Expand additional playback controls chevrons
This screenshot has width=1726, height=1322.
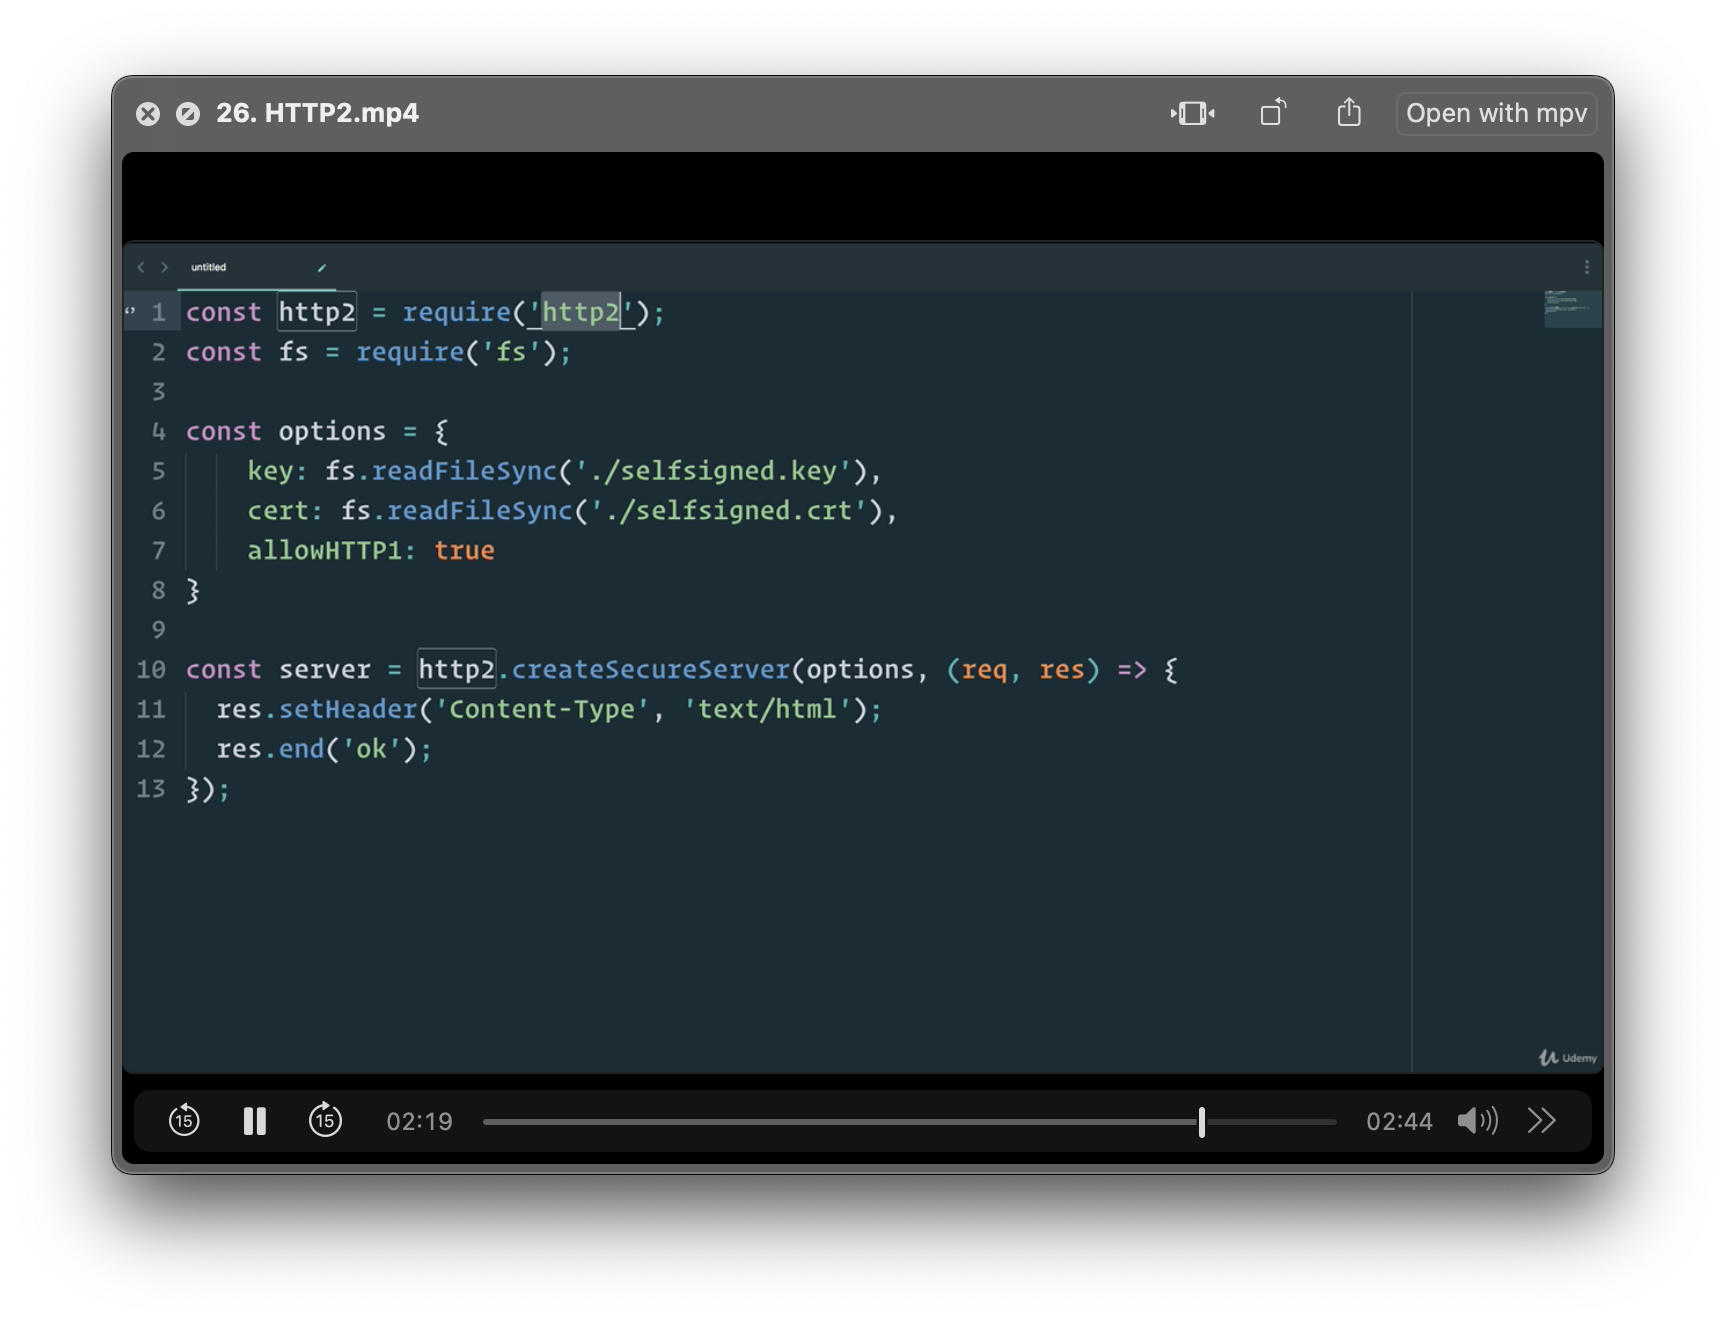coord(1541,1121)
